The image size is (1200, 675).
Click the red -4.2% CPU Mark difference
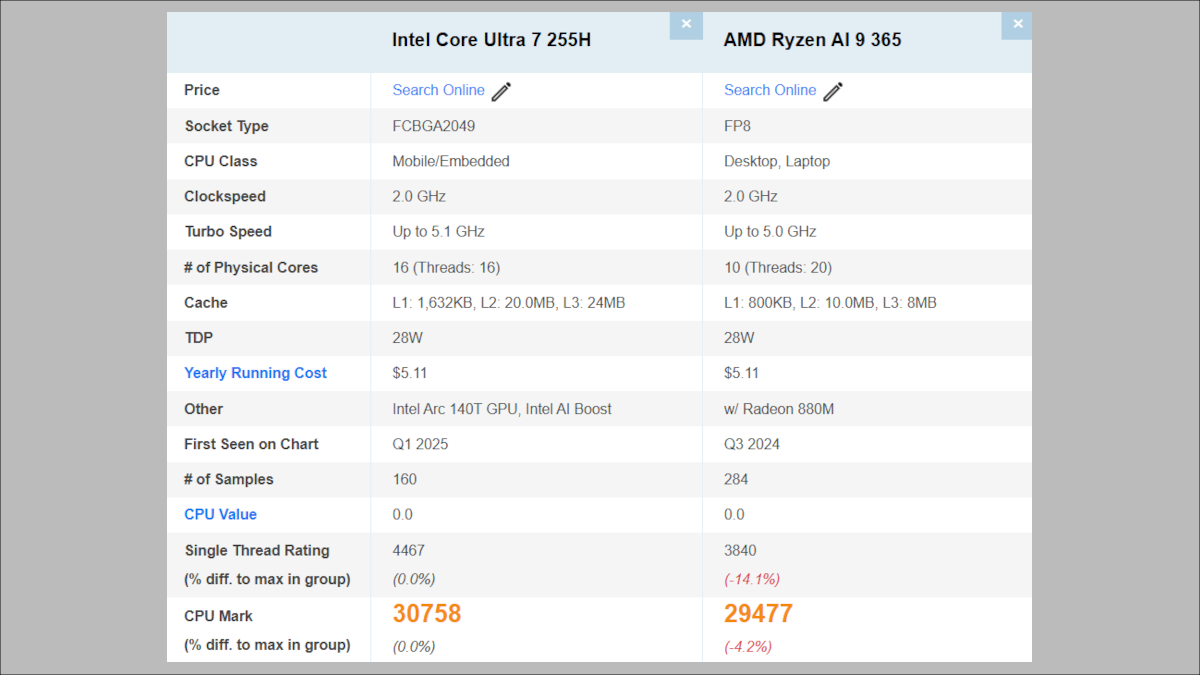(748, 647)
